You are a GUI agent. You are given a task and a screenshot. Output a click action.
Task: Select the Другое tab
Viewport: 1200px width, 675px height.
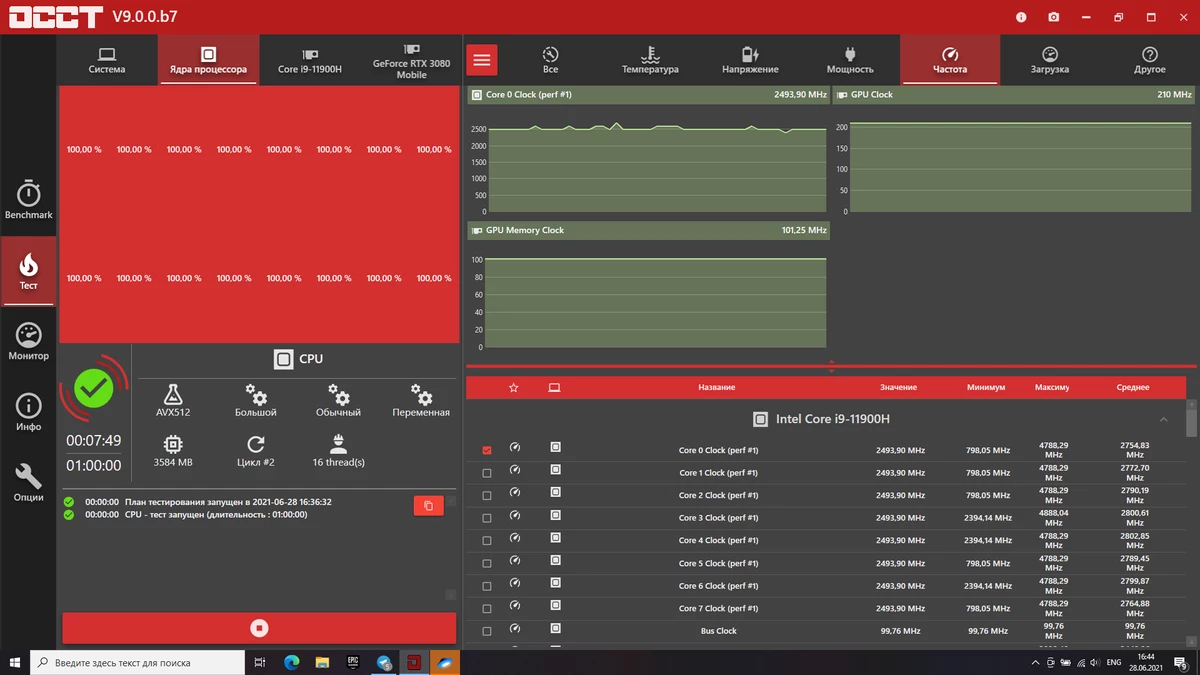coord(1150,60)
